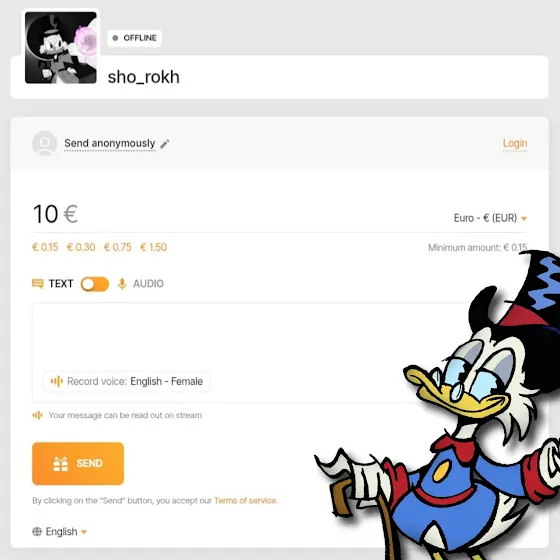Click the sho_rokh profile picture thumbnail
Screen dimensions: 560x560
coord(61,48)
